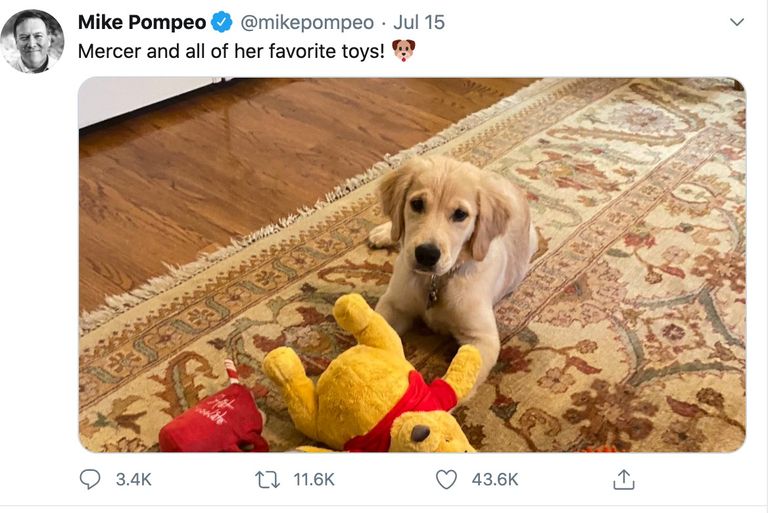This screenshot has width=768, height=513.
Task: Click the retweet arrows icon
Action: pyautogui.click(x=267, y=479)
